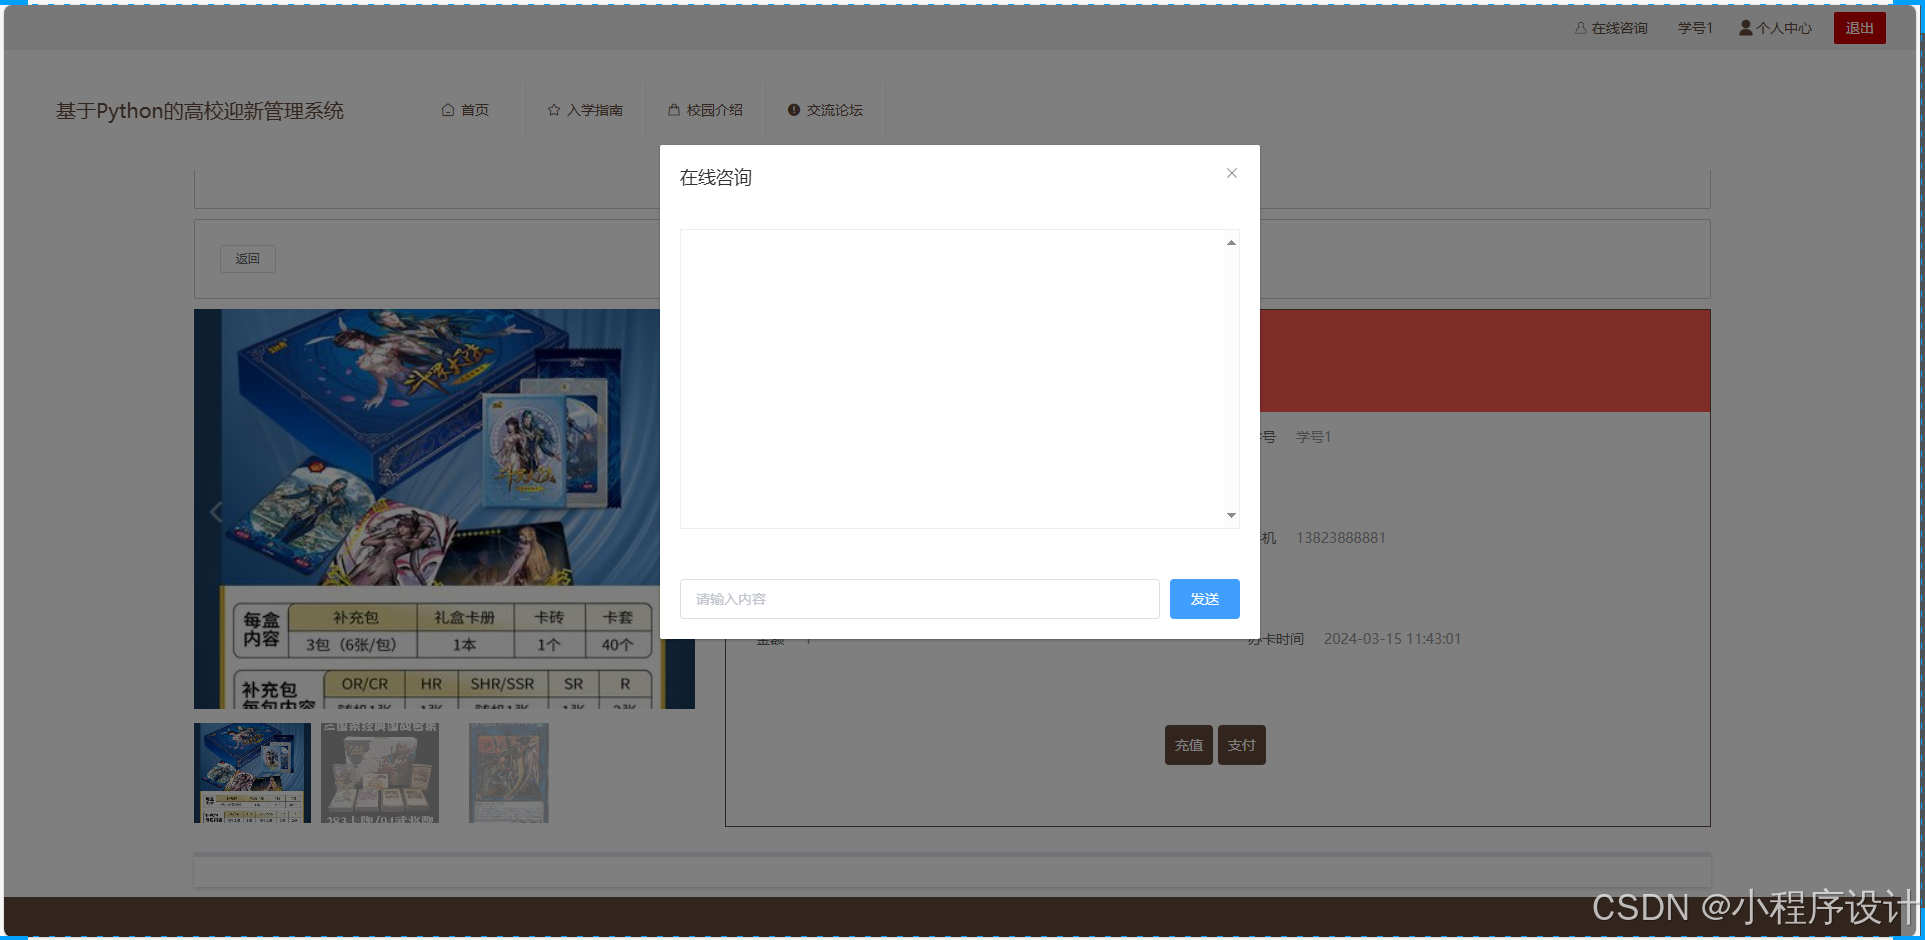Open 交流论坛 menu item
The height and width of the screenshot is (940, 1925).
tap(825, 110)
